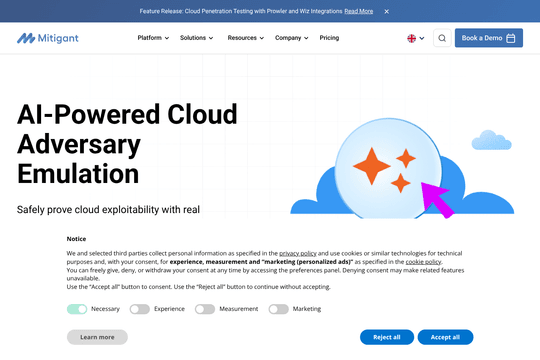
Task: Enable the Experience cookies switch
Action: (139, 309)
